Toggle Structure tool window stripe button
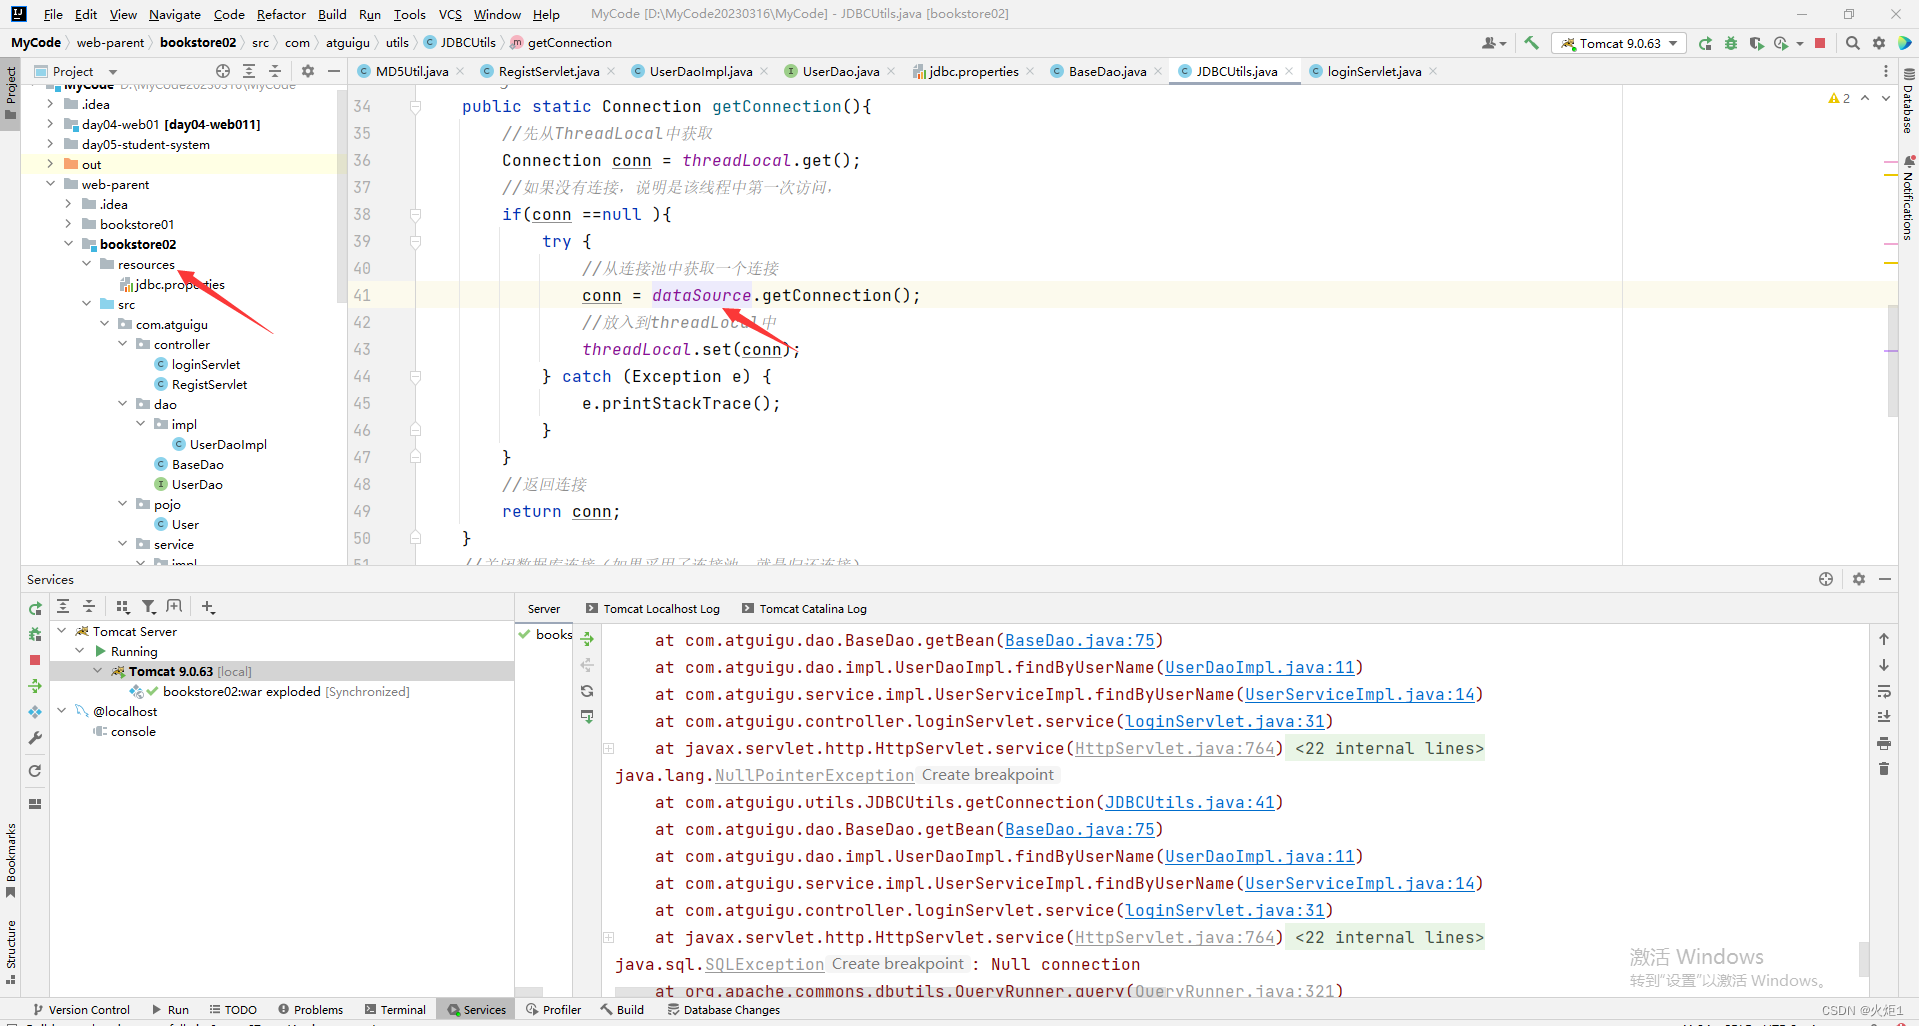Screen dimensions: 1919x1026 (10, 951)
